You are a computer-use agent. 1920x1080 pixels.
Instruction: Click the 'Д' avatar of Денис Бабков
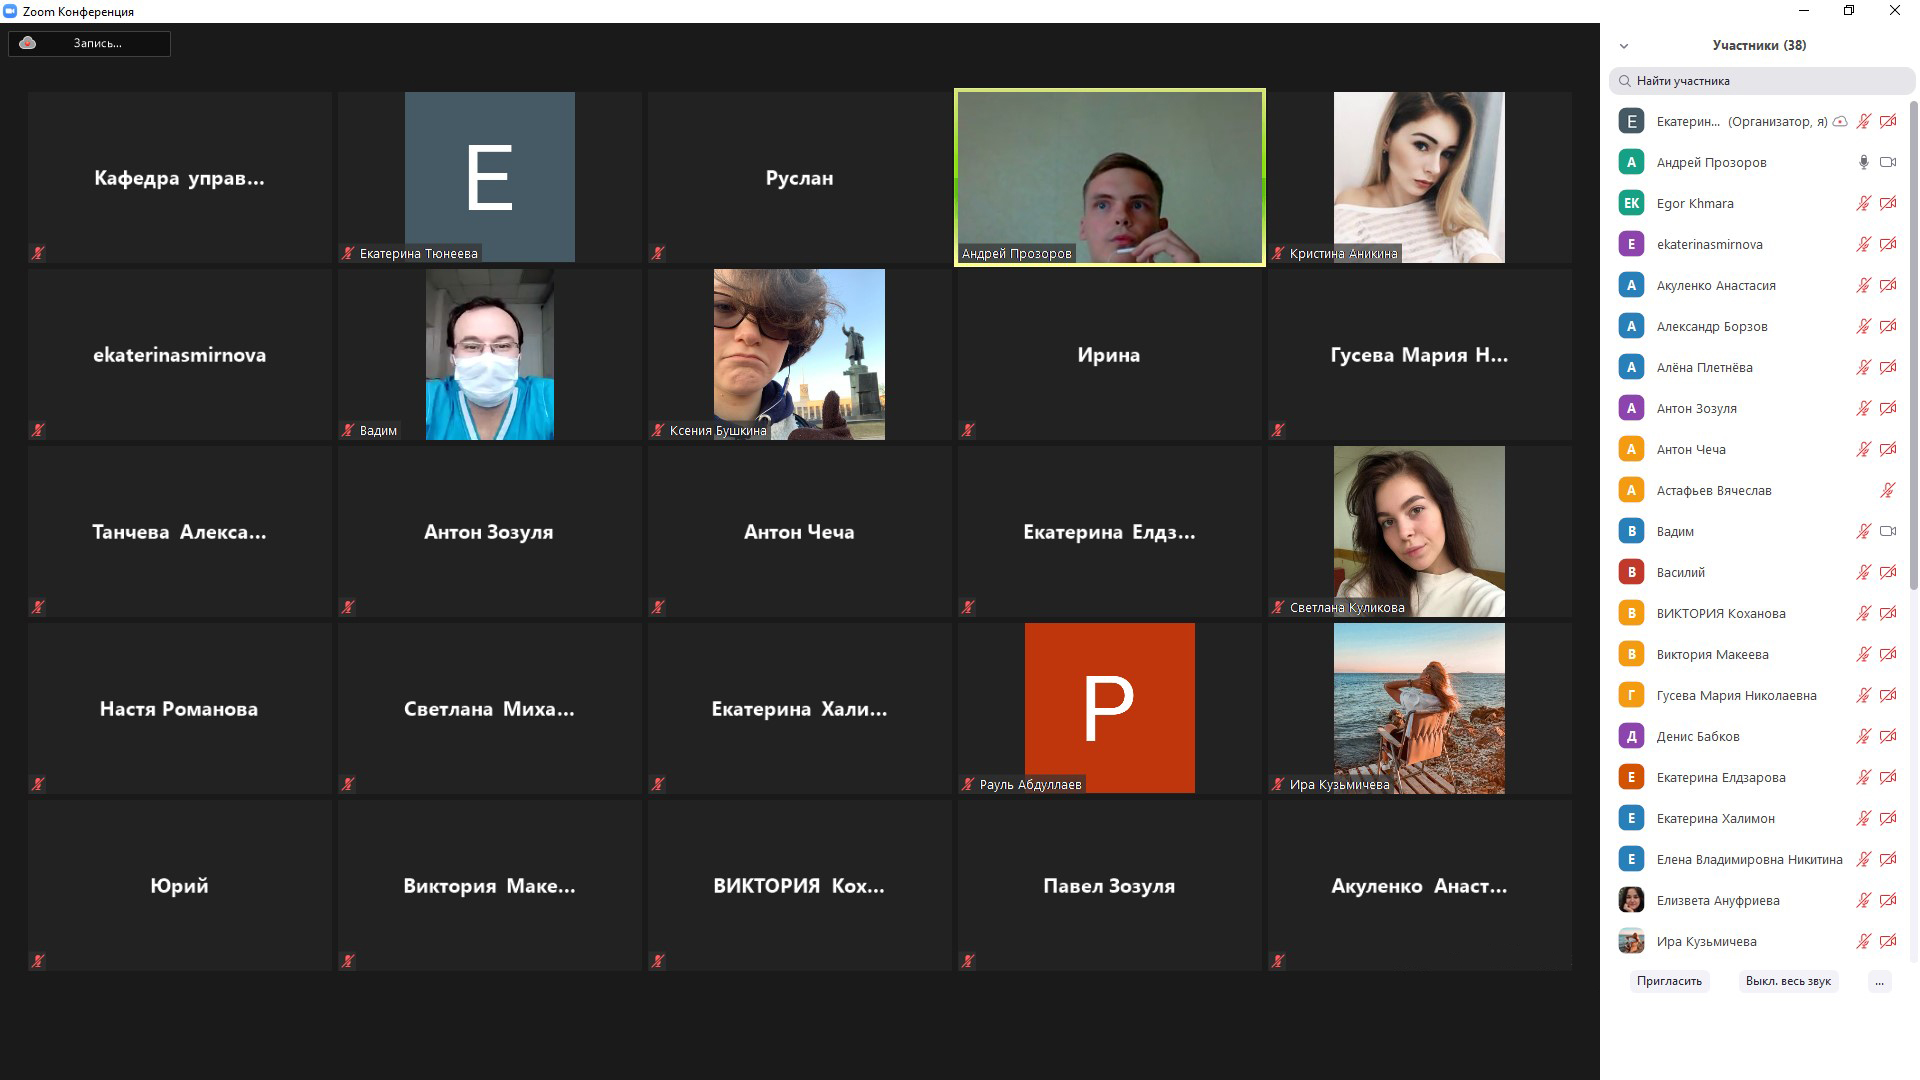pos(1631,736)
